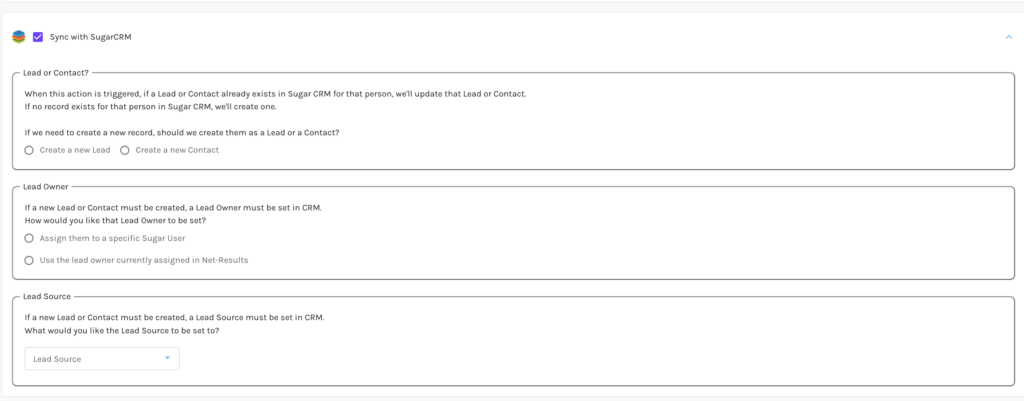
Task: Click the 'Create a new Lead' label text
Action: pyautogui.click(x=75, y=150)
